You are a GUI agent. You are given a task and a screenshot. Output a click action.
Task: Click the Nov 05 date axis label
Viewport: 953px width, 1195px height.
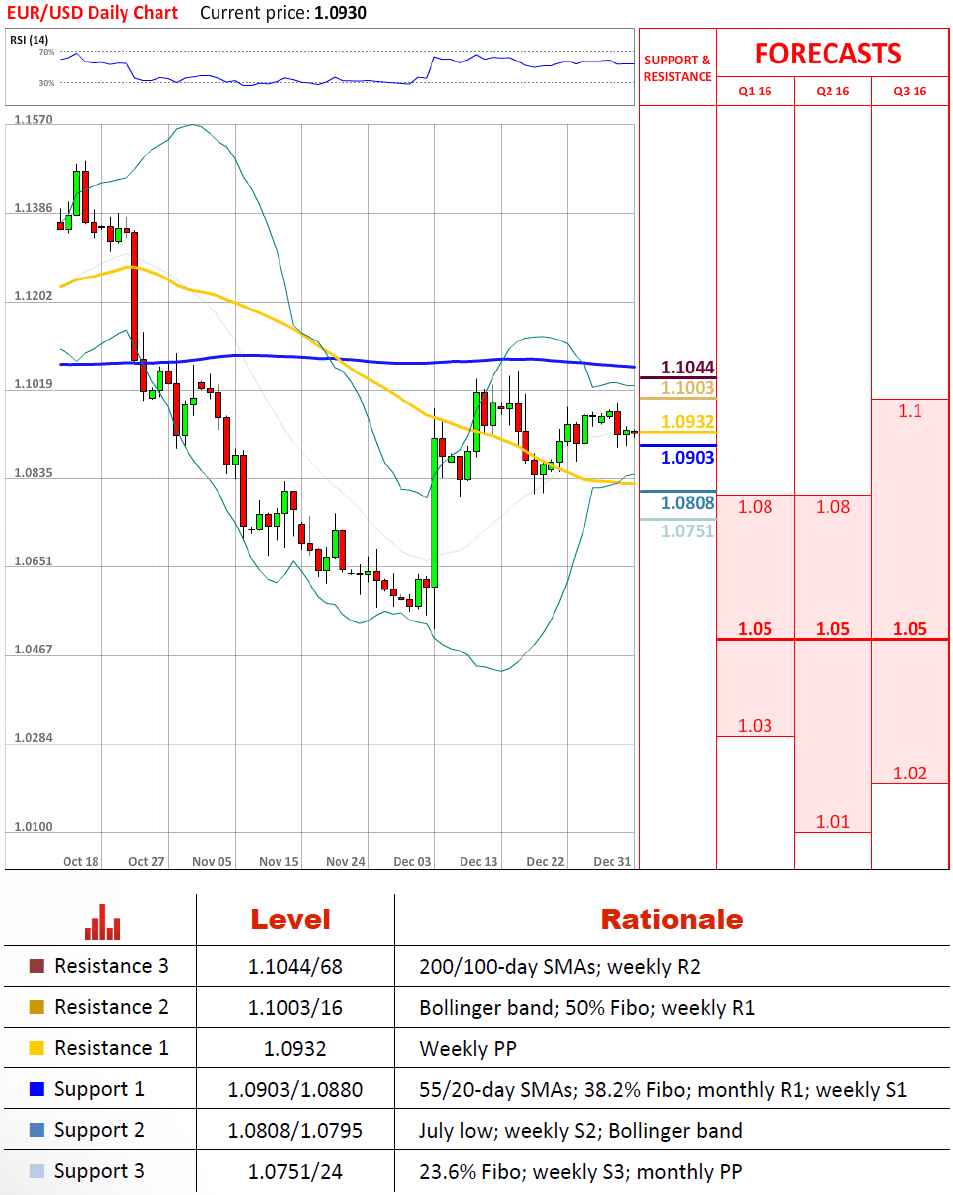click(x=212, y=862)
